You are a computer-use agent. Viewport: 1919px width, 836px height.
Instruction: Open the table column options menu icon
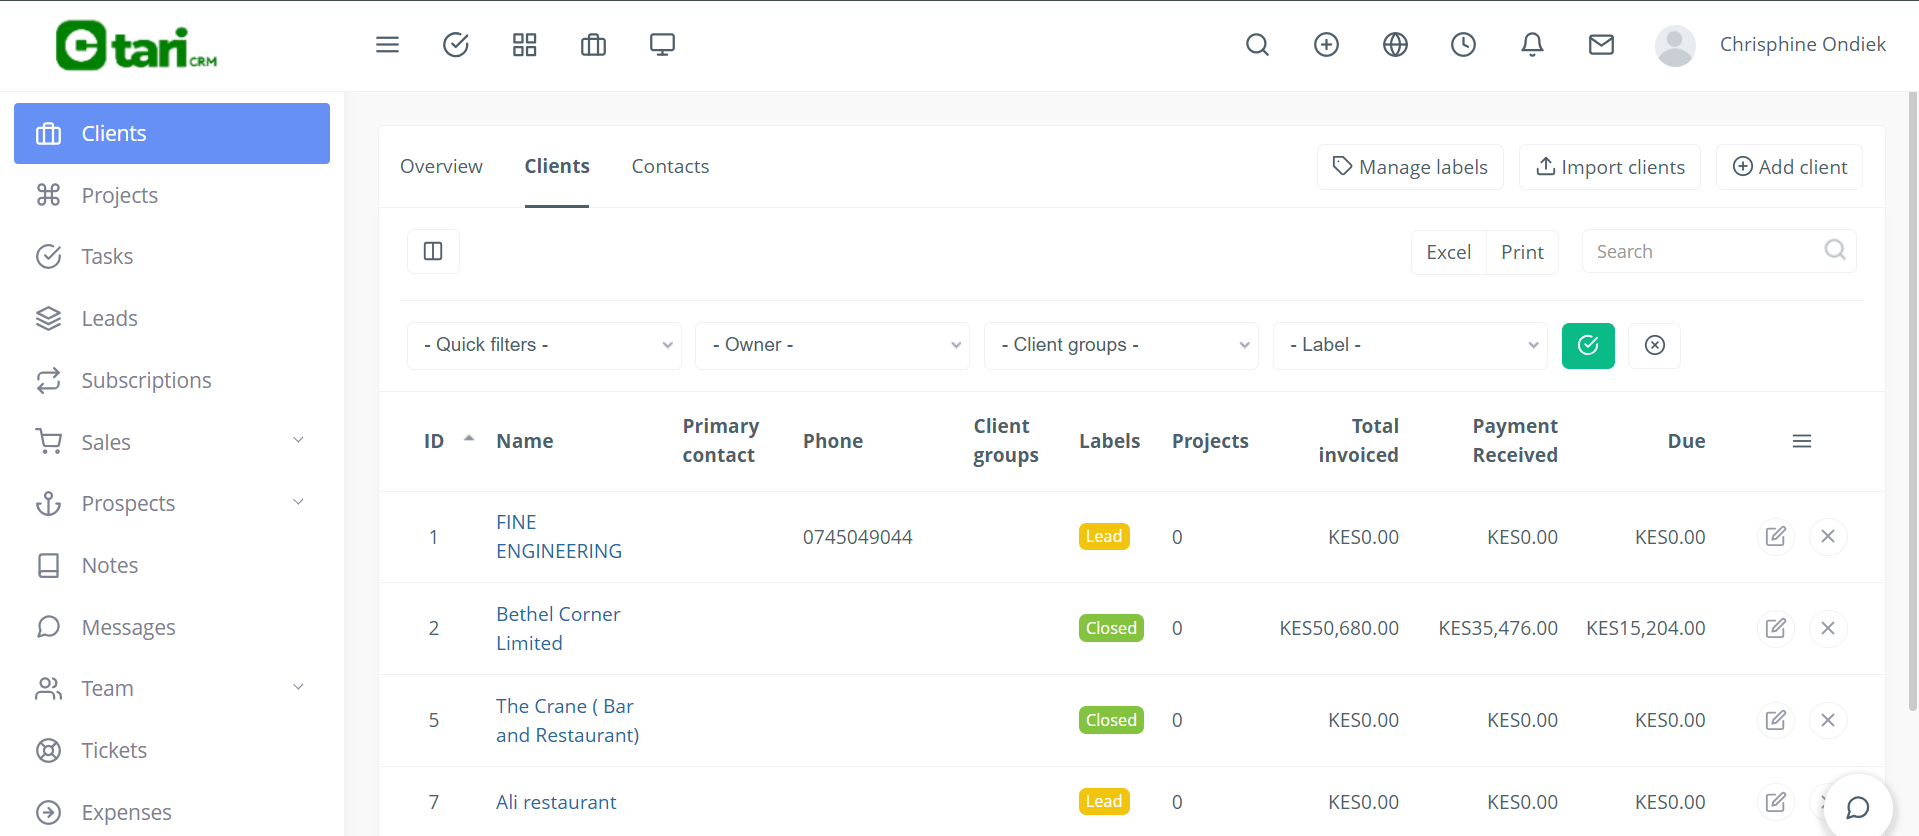1802,441
